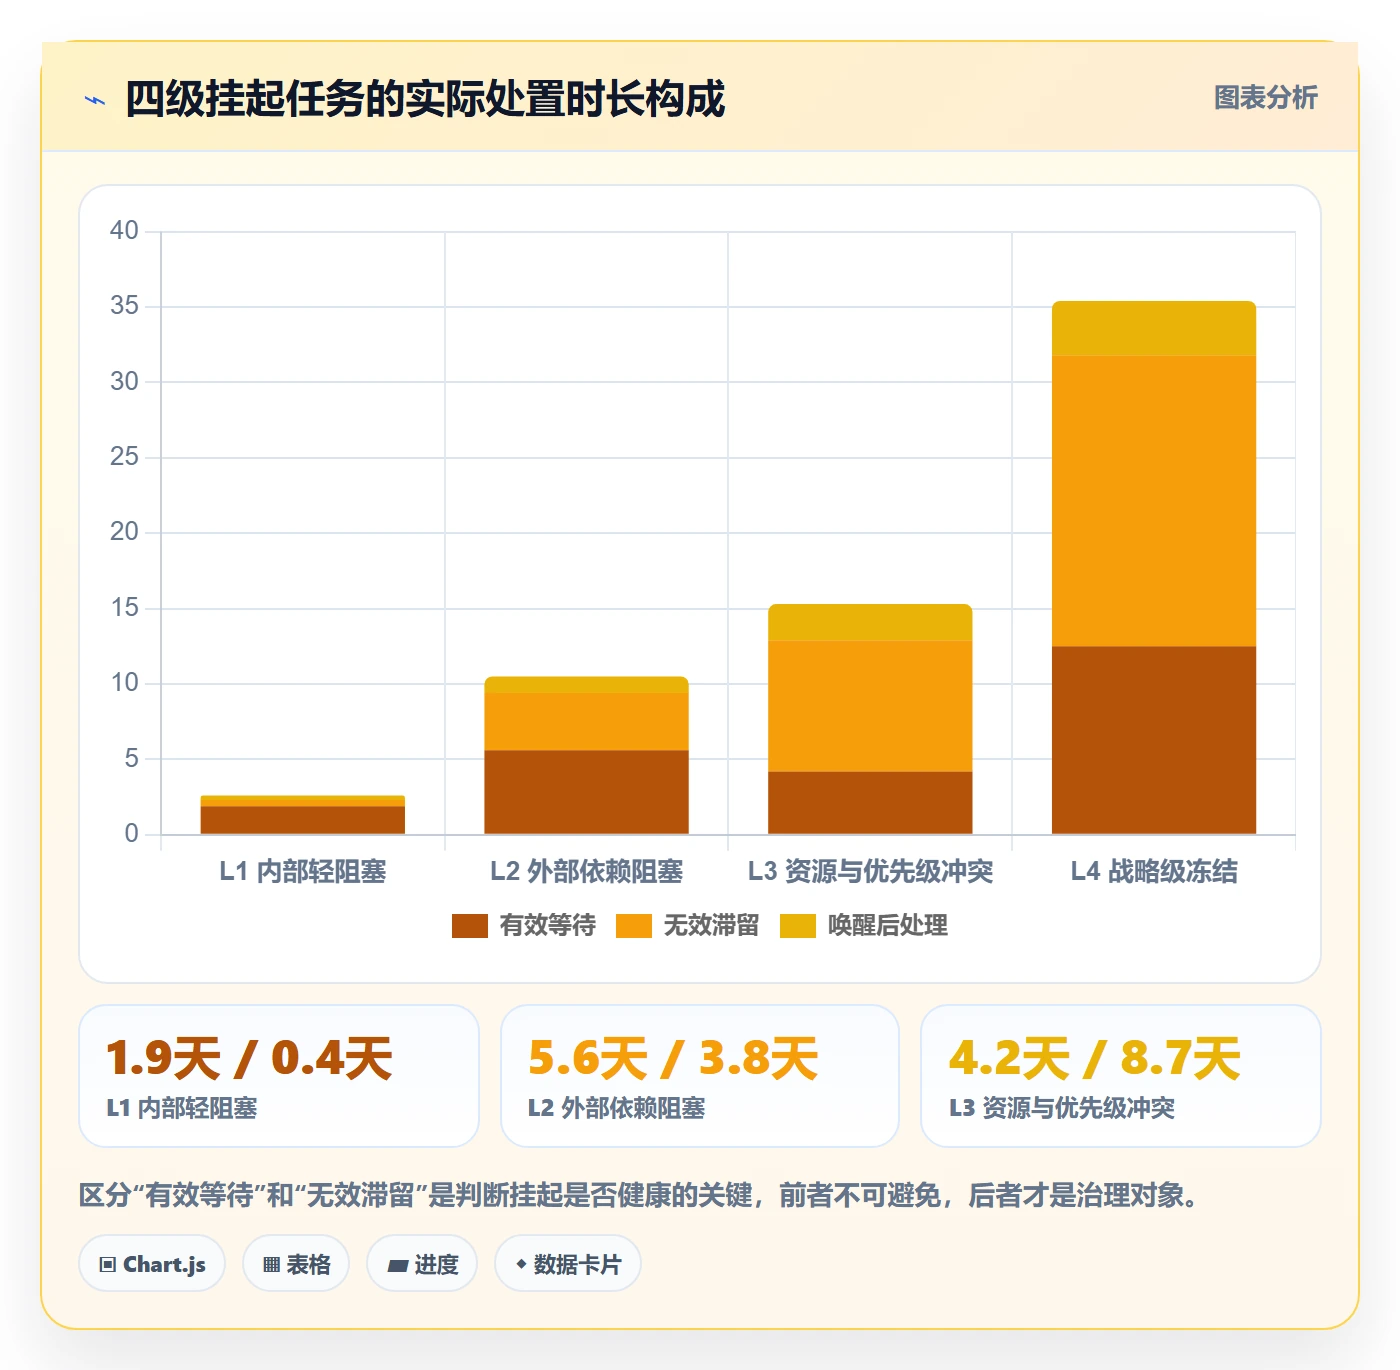Viewport: 1400px width, 1370px height.
Task: Click the L2 外部依赖阻塞 caption in the stat card
Action: (x=616, y=1108)
